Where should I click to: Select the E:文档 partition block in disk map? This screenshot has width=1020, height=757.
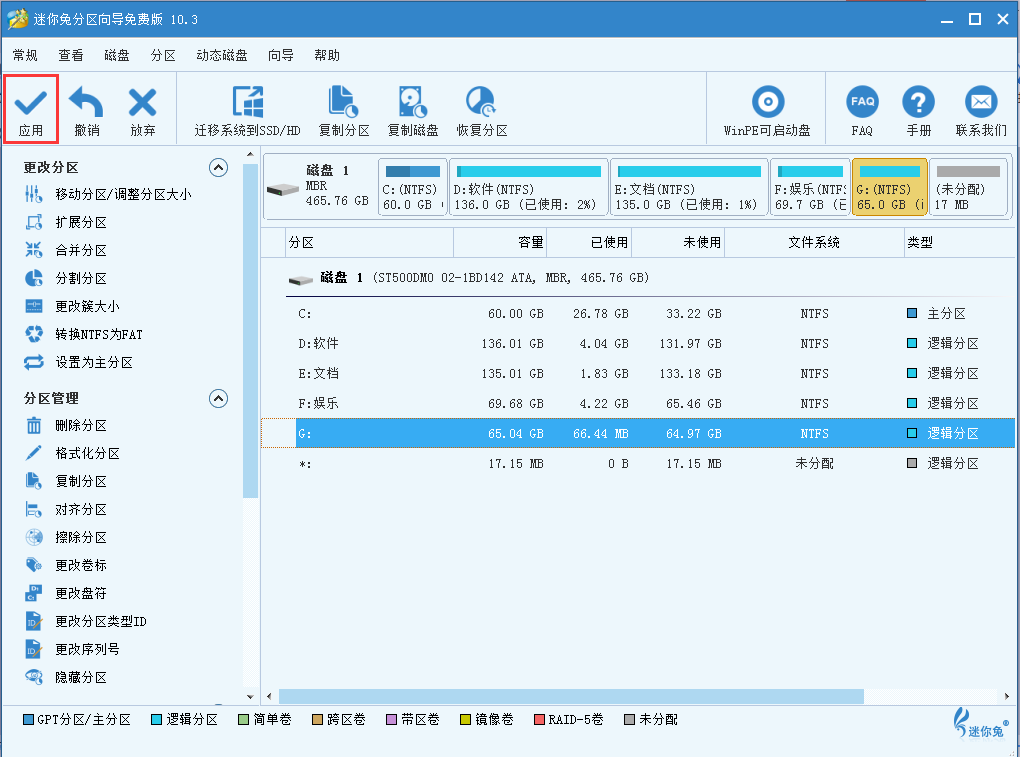(689, 187)
